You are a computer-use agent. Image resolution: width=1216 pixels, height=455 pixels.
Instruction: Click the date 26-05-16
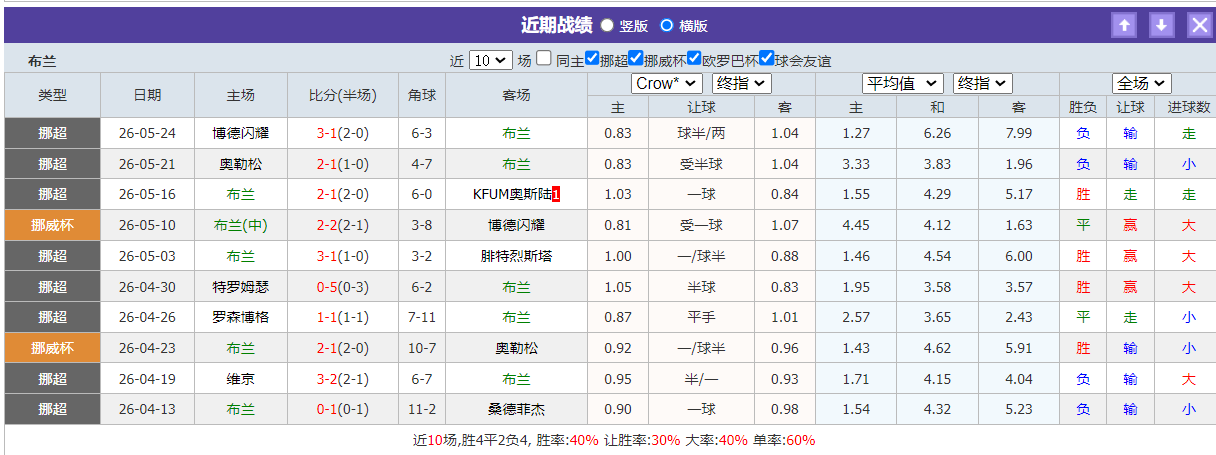click(147, 194)
